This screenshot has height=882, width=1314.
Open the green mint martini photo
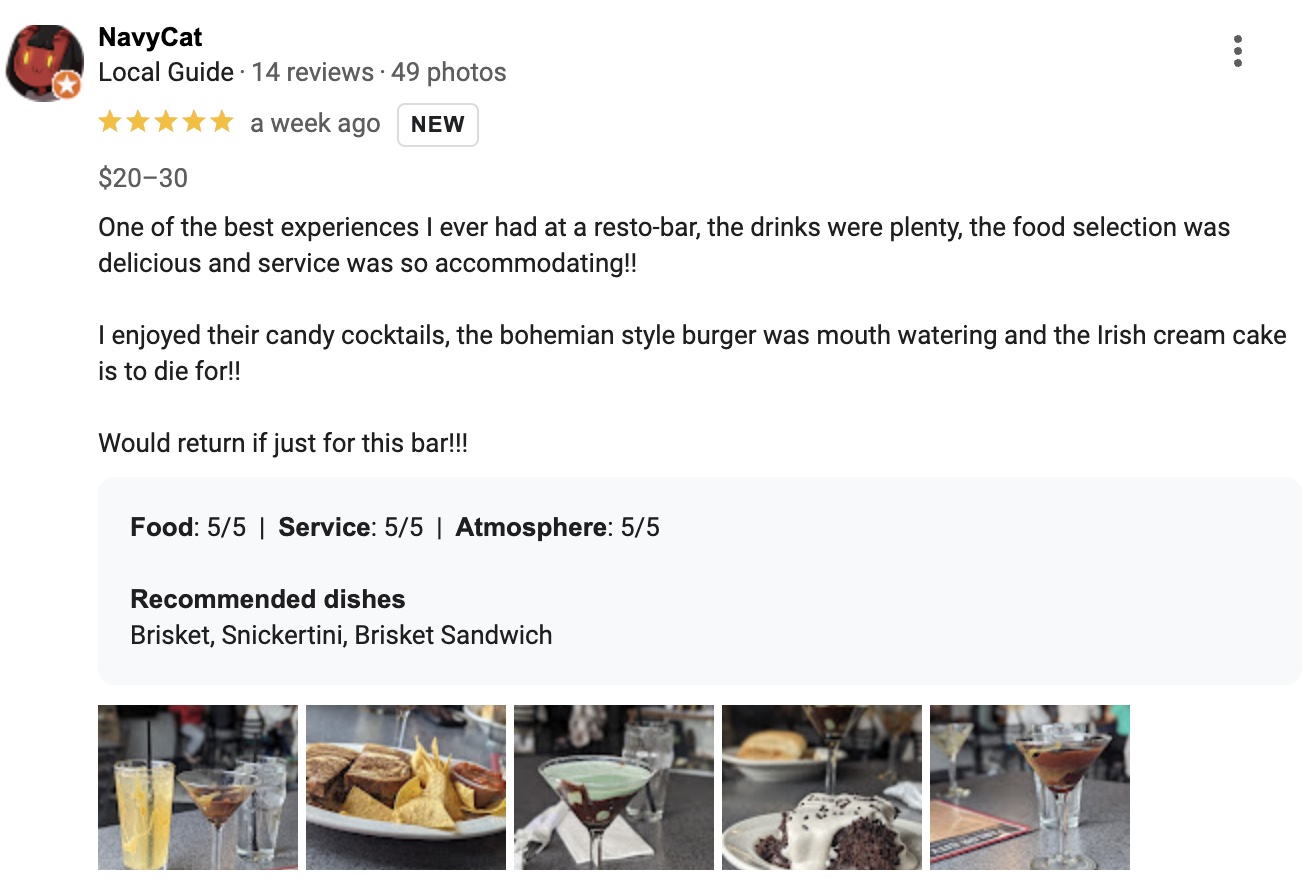point(614,787)
